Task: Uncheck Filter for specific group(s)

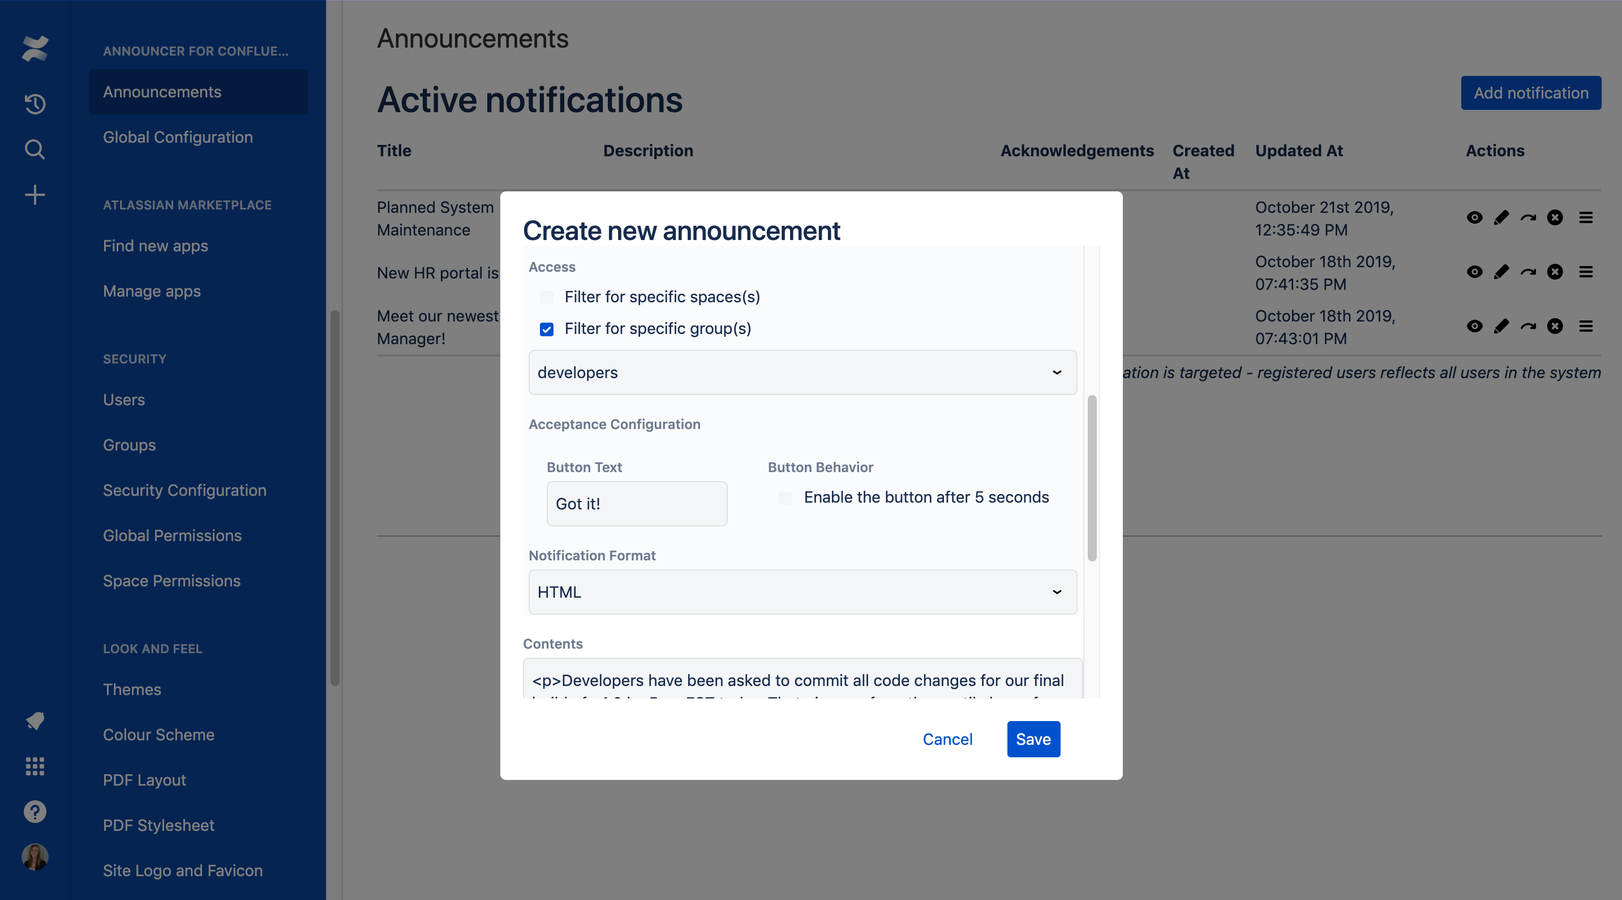Action: (547, 329)
